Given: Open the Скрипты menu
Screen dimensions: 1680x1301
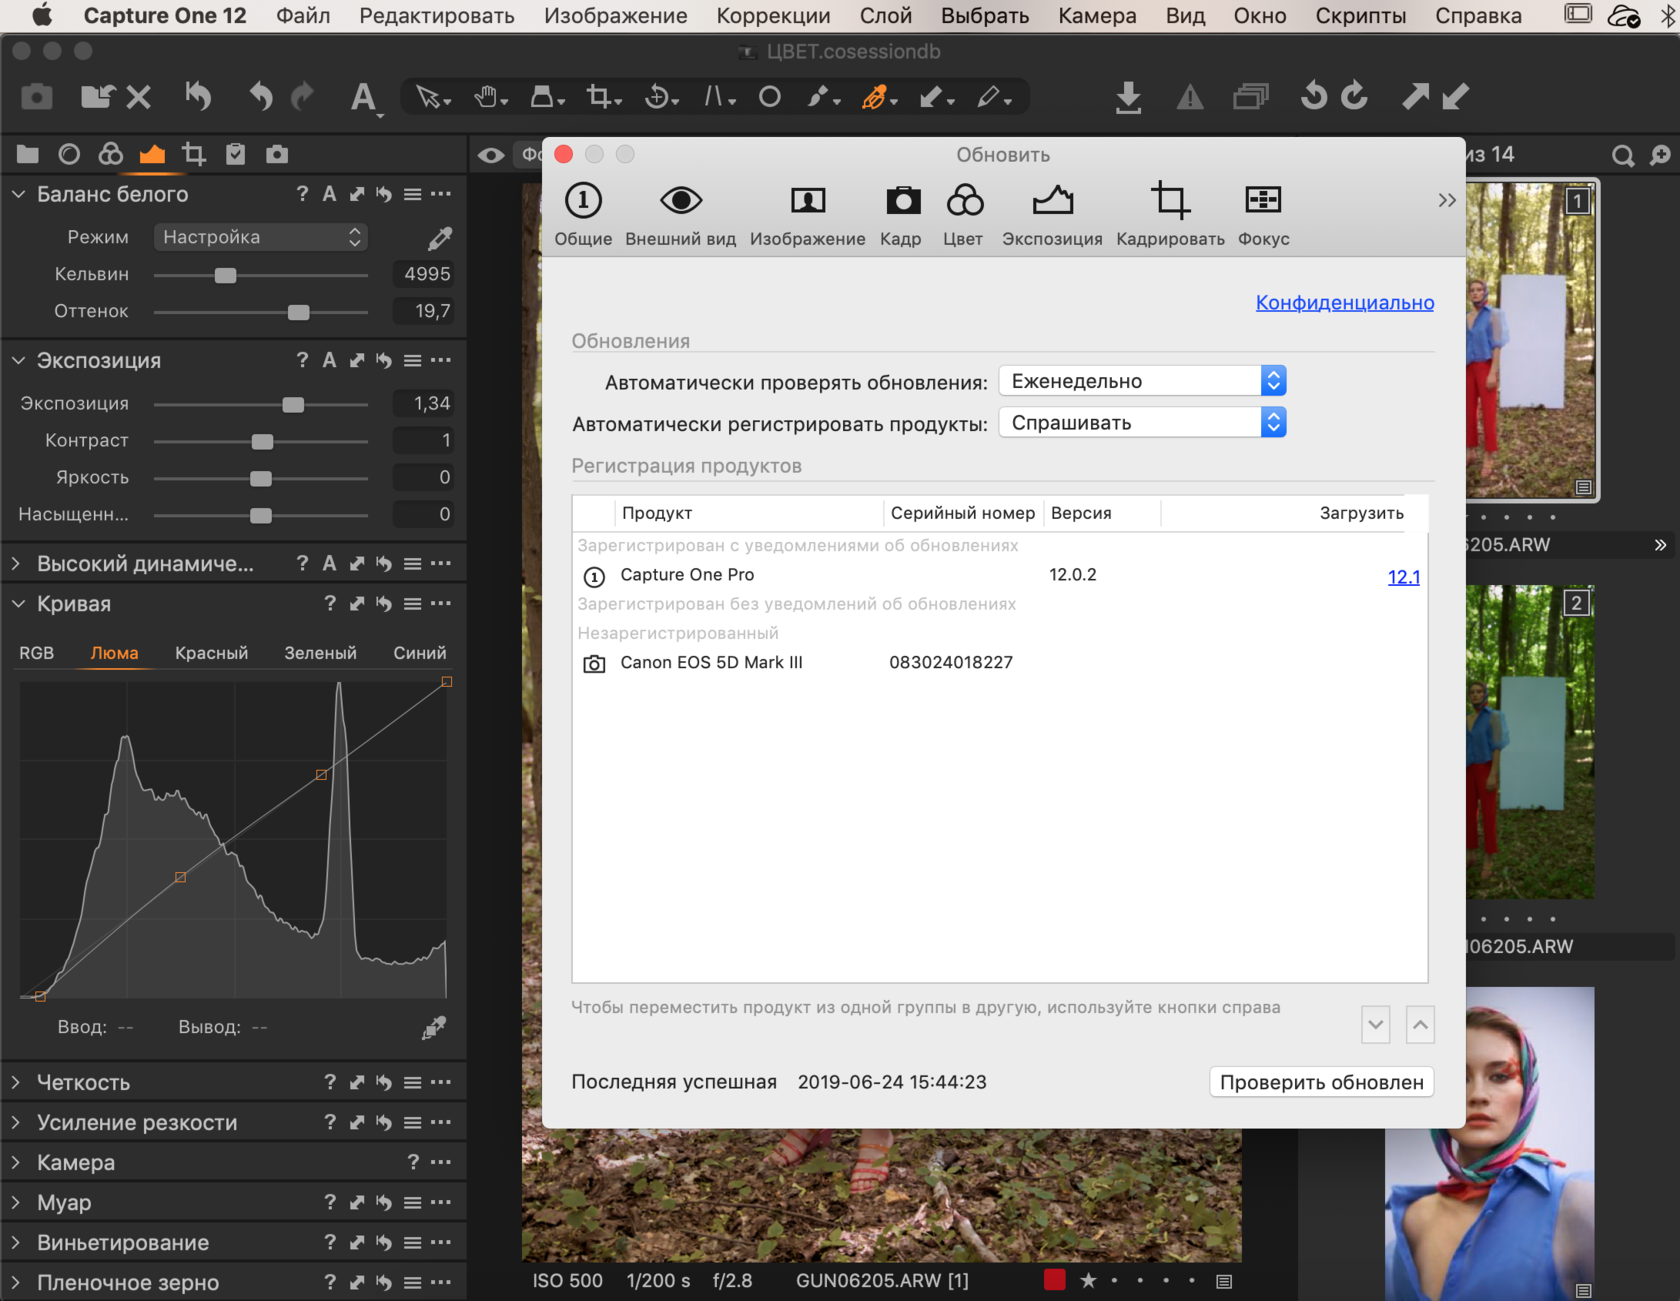Looking at the screenshot, I should point(1360,16).
